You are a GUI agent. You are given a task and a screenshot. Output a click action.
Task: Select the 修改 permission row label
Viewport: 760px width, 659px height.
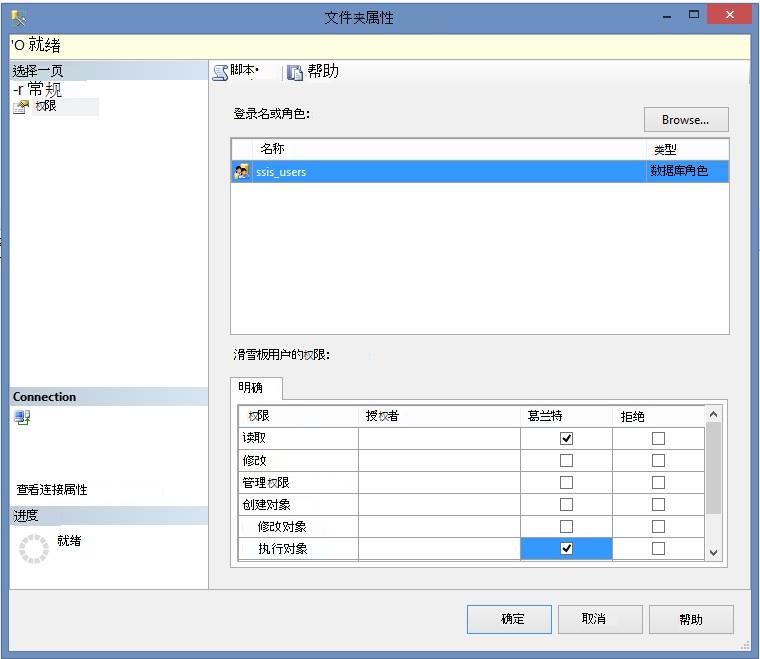tap(254, 460)
